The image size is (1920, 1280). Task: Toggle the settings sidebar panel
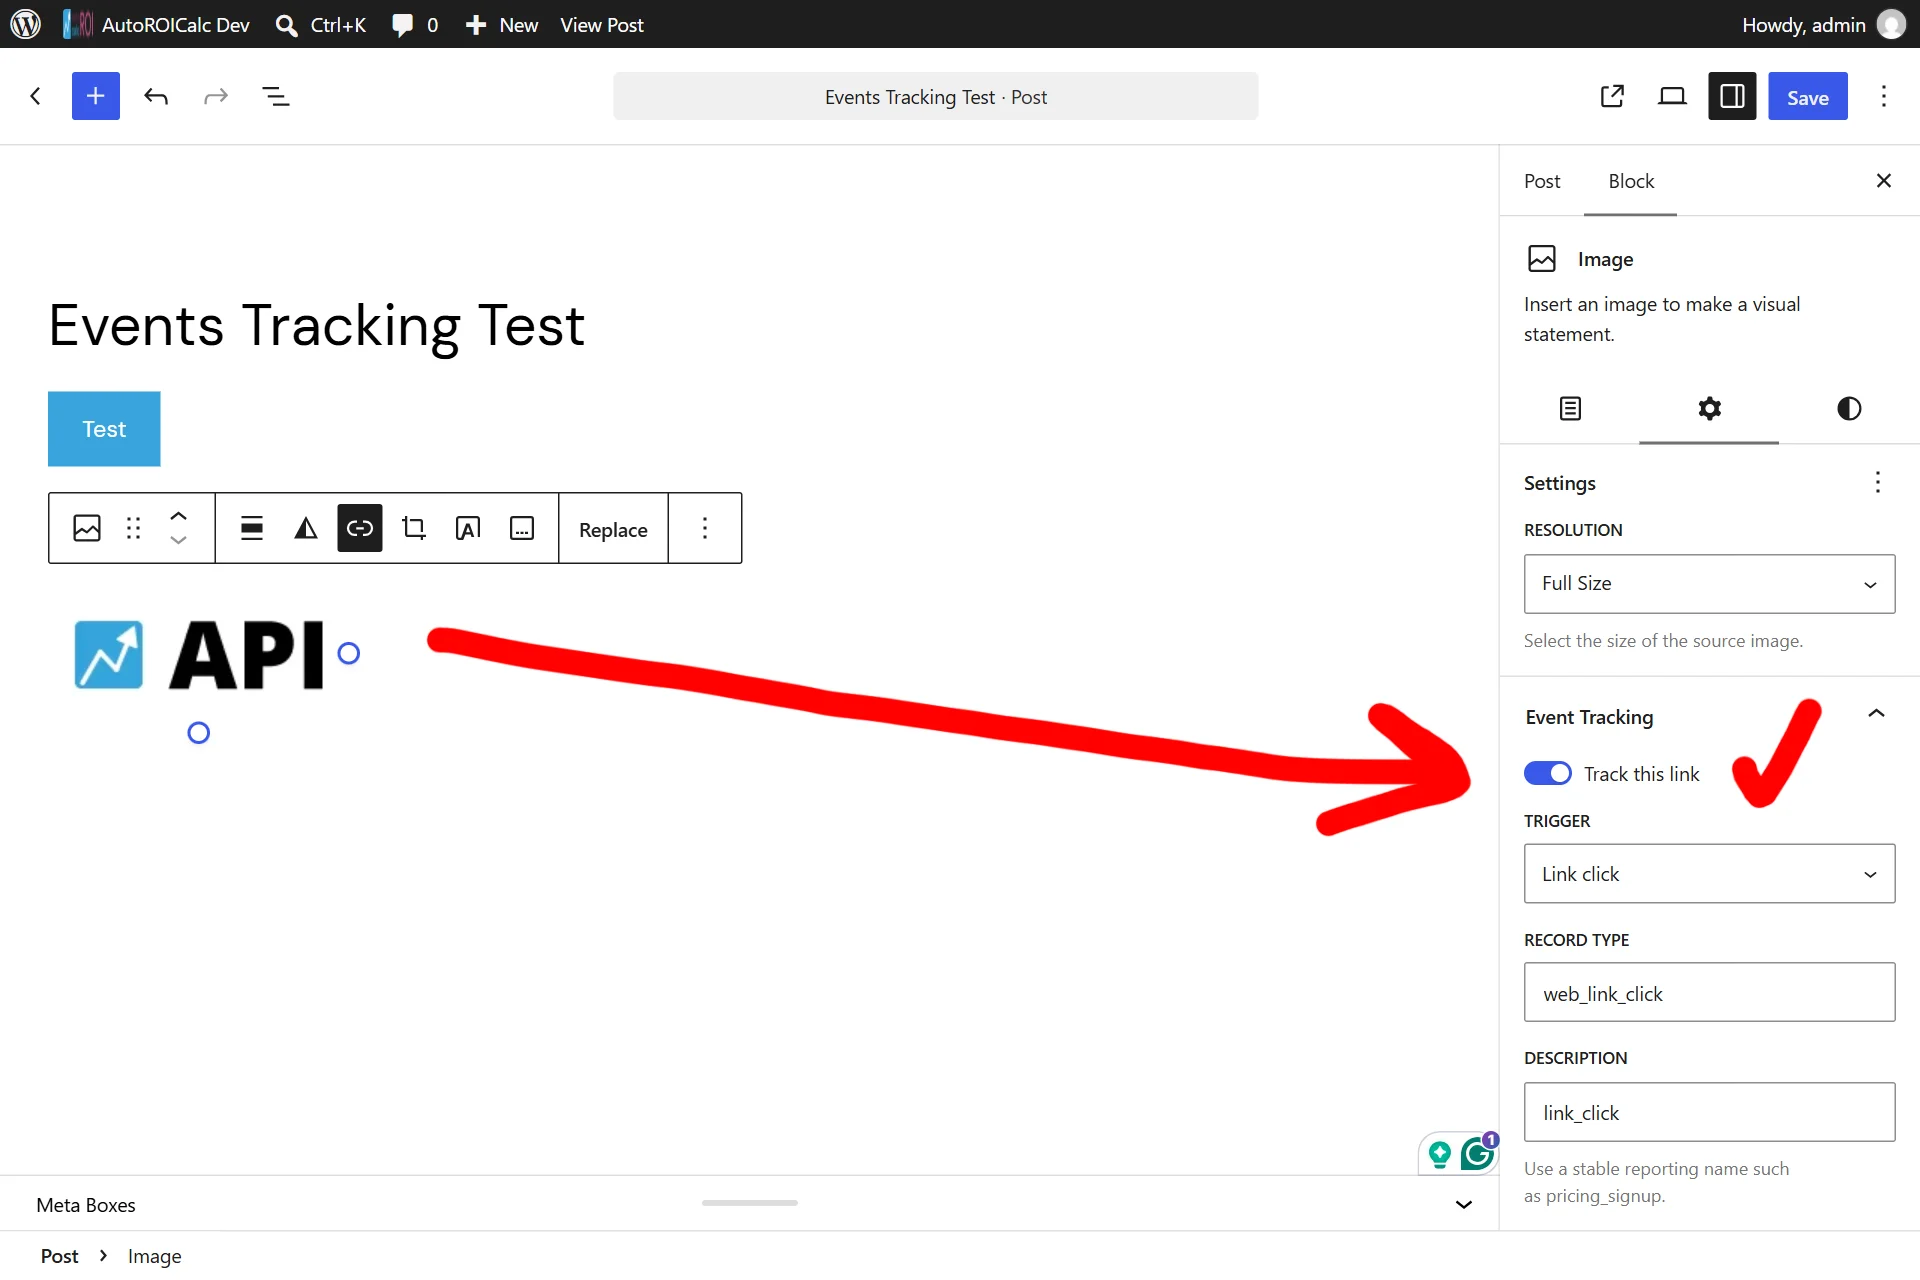coord(1732,96)
